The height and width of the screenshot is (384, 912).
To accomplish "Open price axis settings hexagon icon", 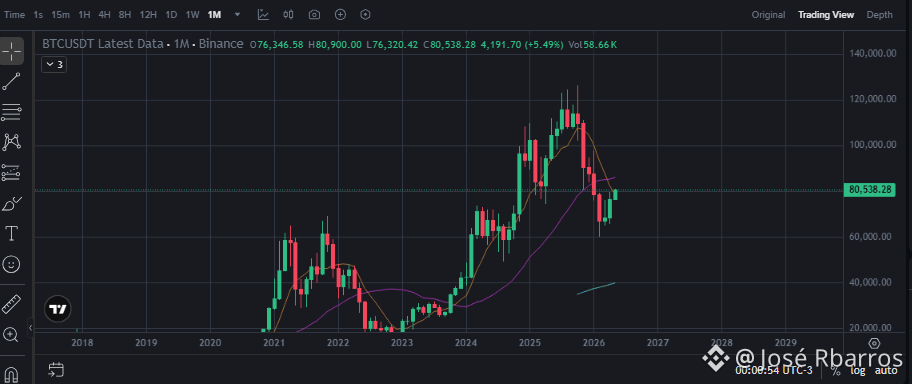I will pyautogui.click(x=874, y=343).
